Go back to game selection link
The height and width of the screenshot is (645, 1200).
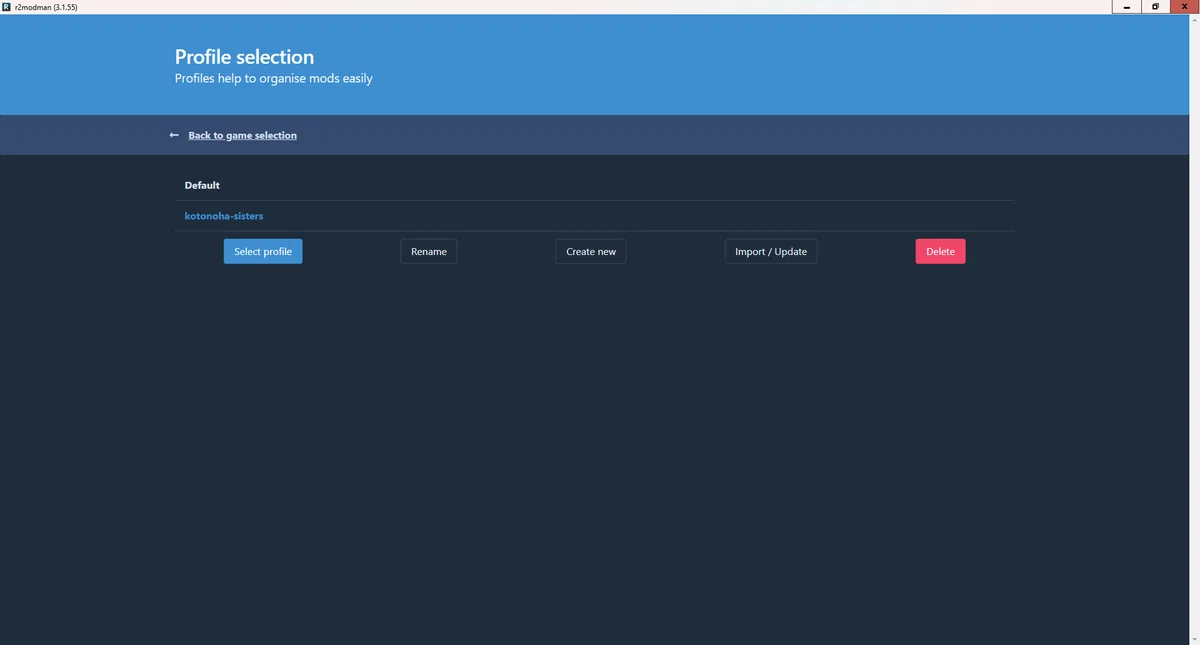pos(242,135)
